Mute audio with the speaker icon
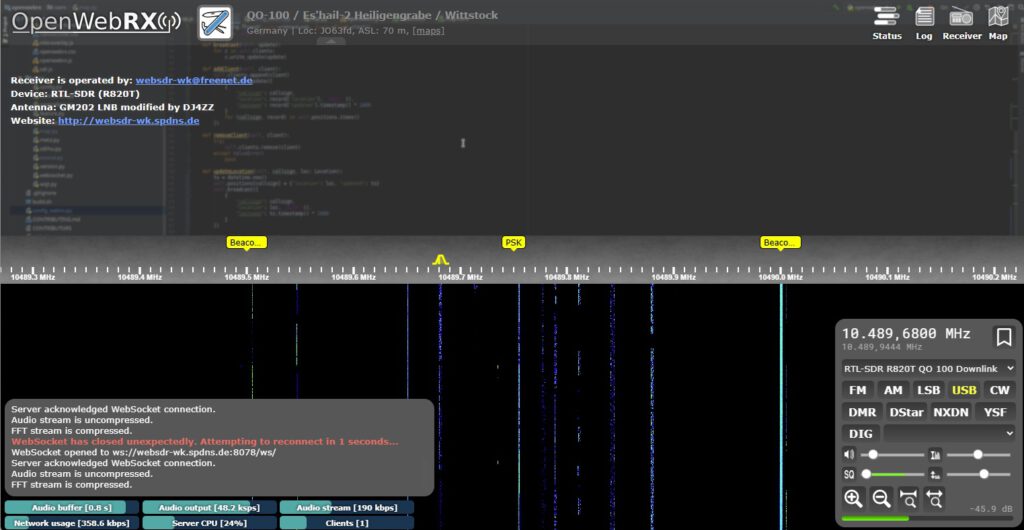The width and height of the screenshot is (1024, 530). pos(851,455)
